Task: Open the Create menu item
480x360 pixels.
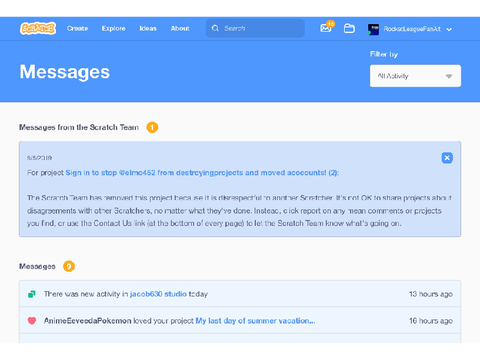Action: pos(77,28)
